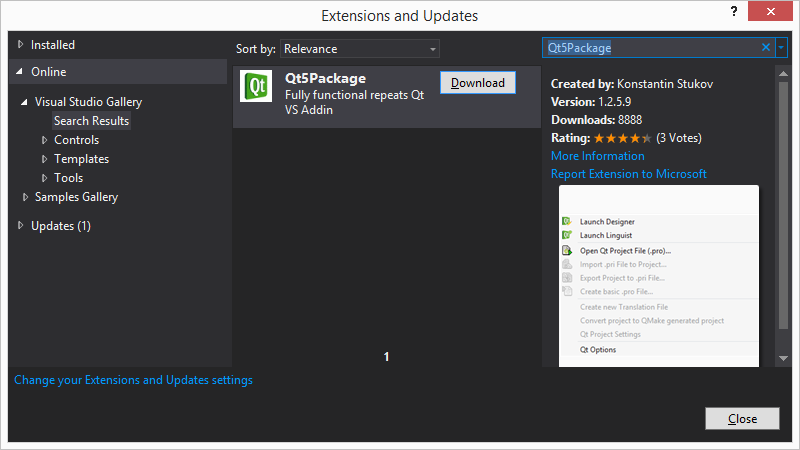
Task: Click the help question mark icon
Action: click(734, 11)
